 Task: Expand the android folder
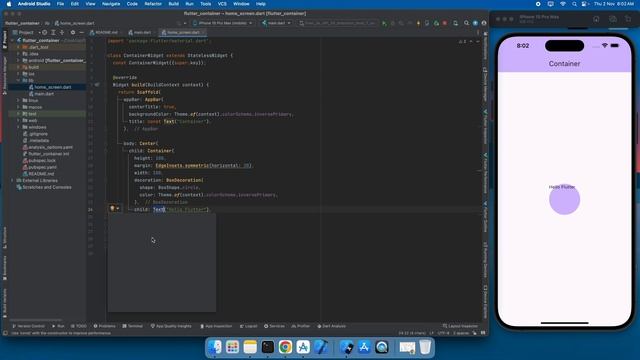pos(18,60)
